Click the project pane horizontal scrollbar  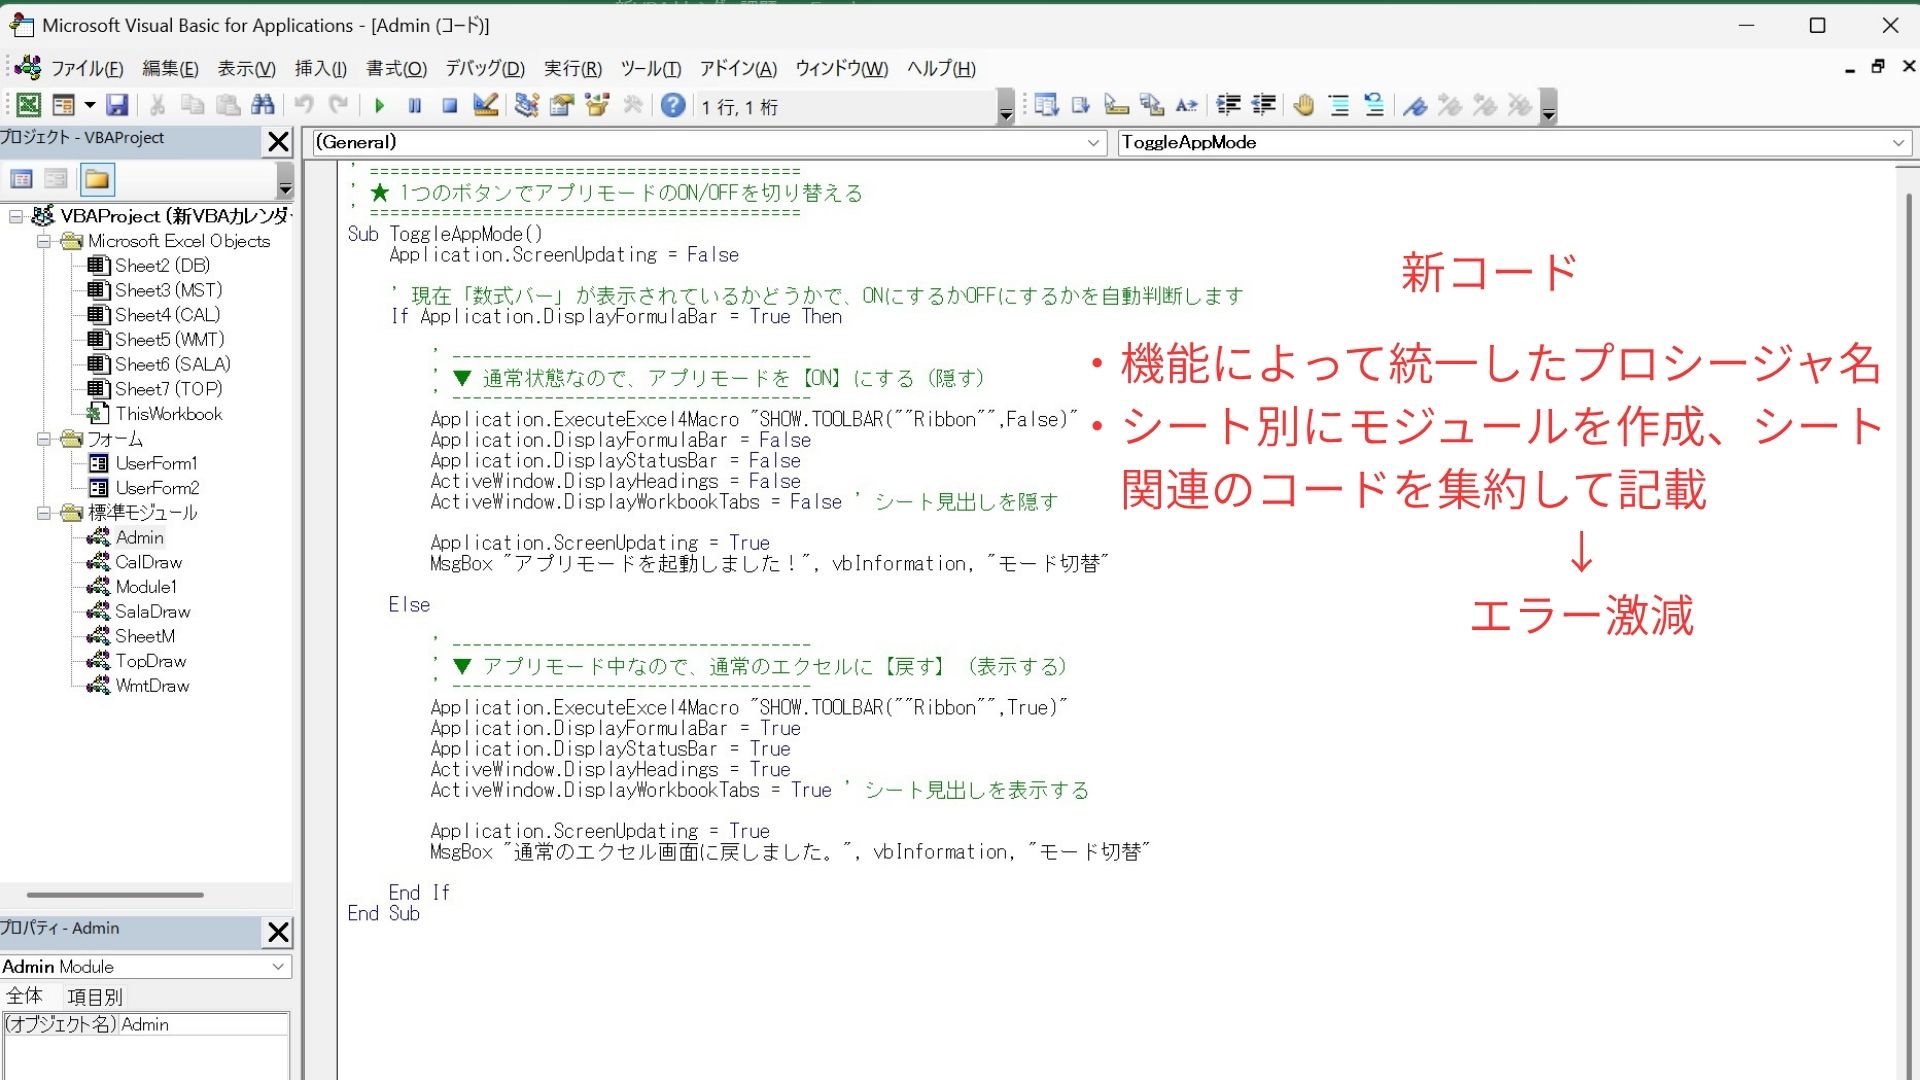pos(115,894)
